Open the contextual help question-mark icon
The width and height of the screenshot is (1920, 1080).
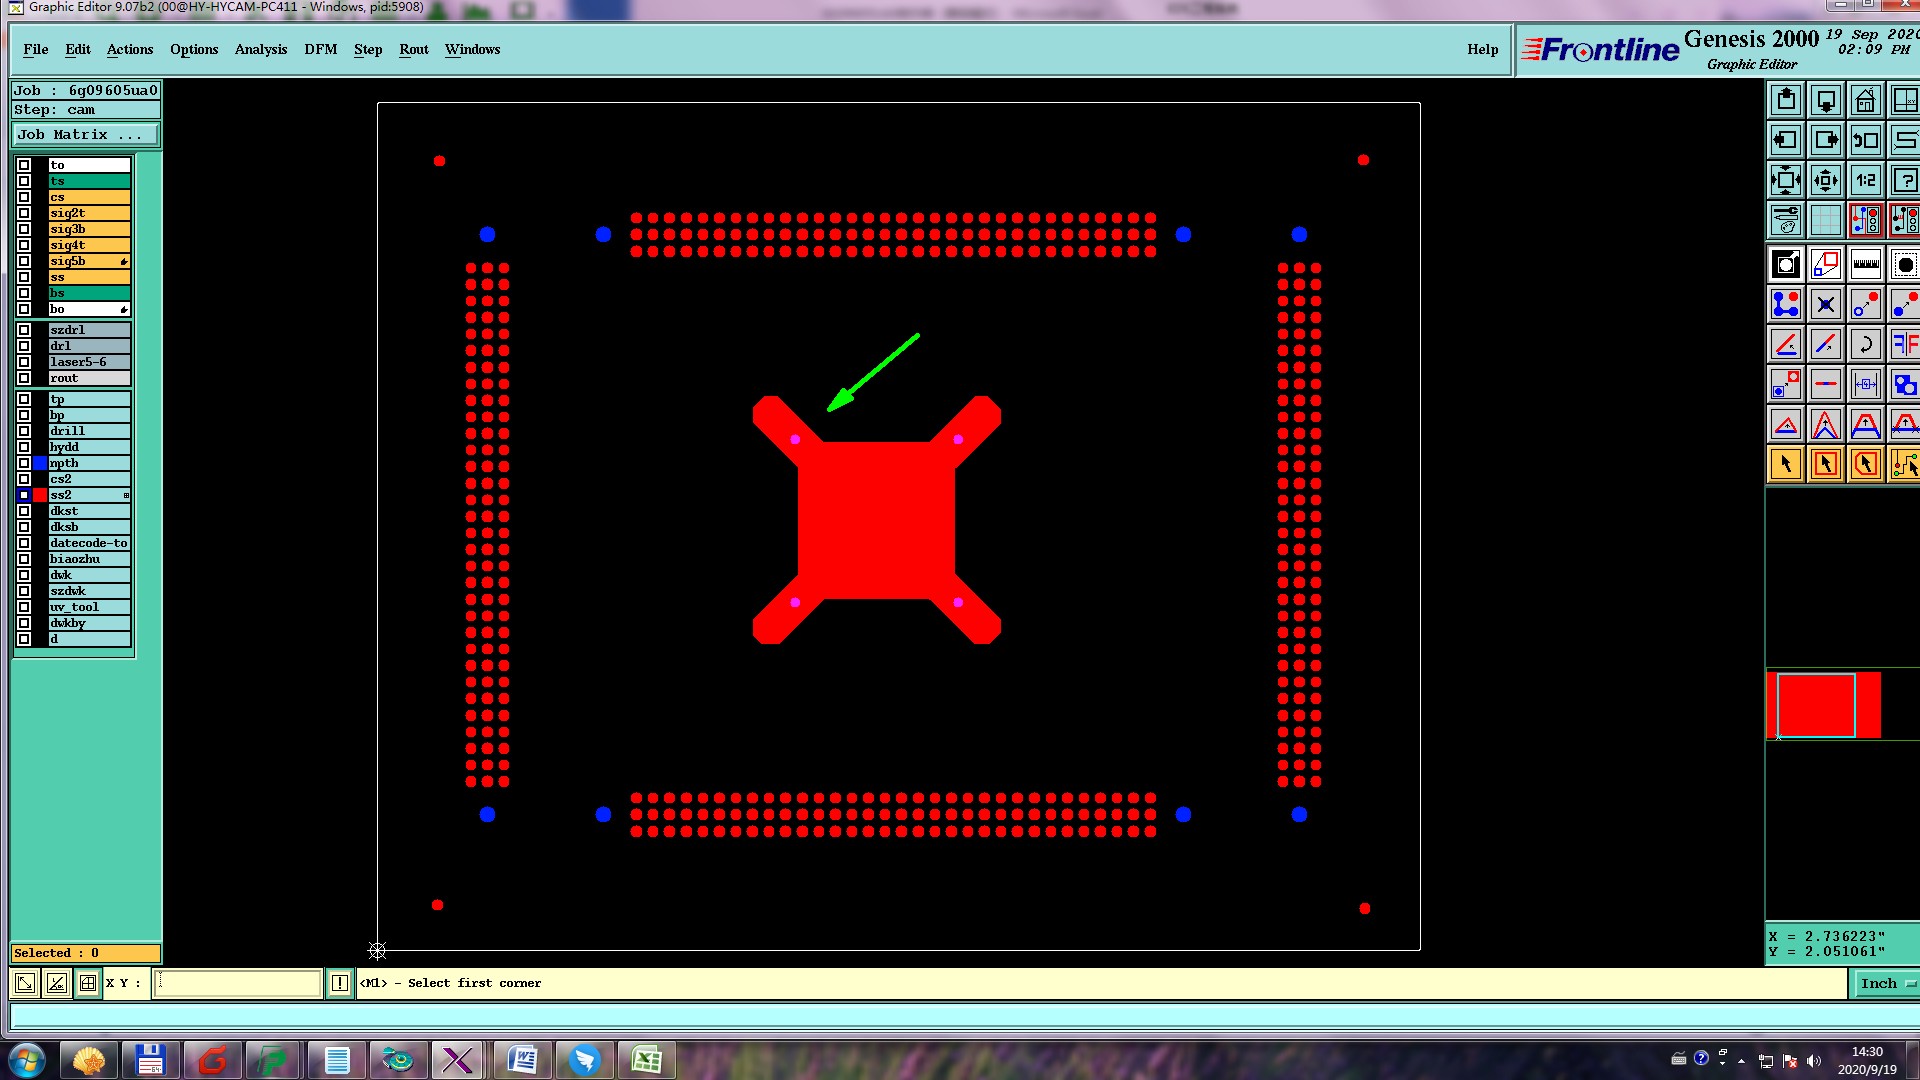(1904, 181)
